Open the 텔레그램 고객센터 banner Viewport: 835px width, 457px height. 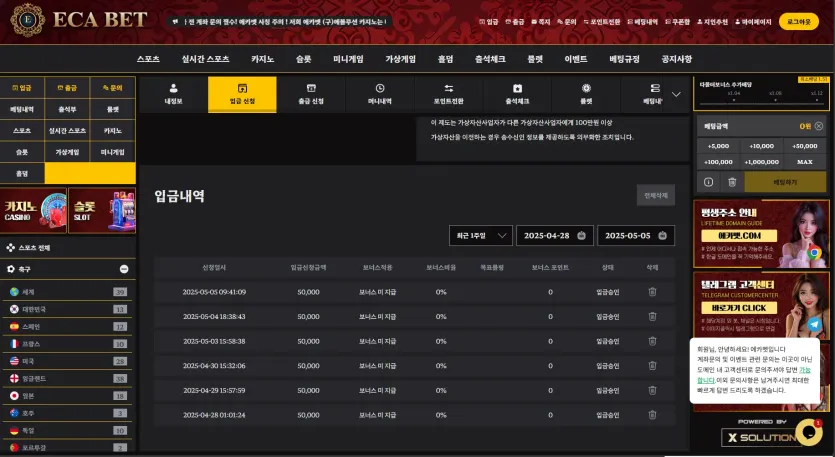point(761,305)
